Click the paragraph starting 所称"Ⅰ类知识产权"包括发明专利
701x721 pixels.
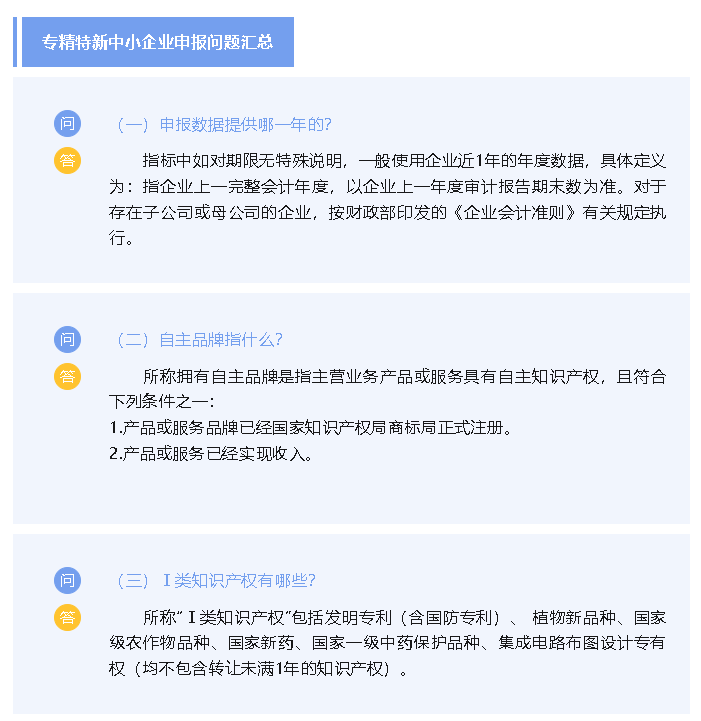388,643
